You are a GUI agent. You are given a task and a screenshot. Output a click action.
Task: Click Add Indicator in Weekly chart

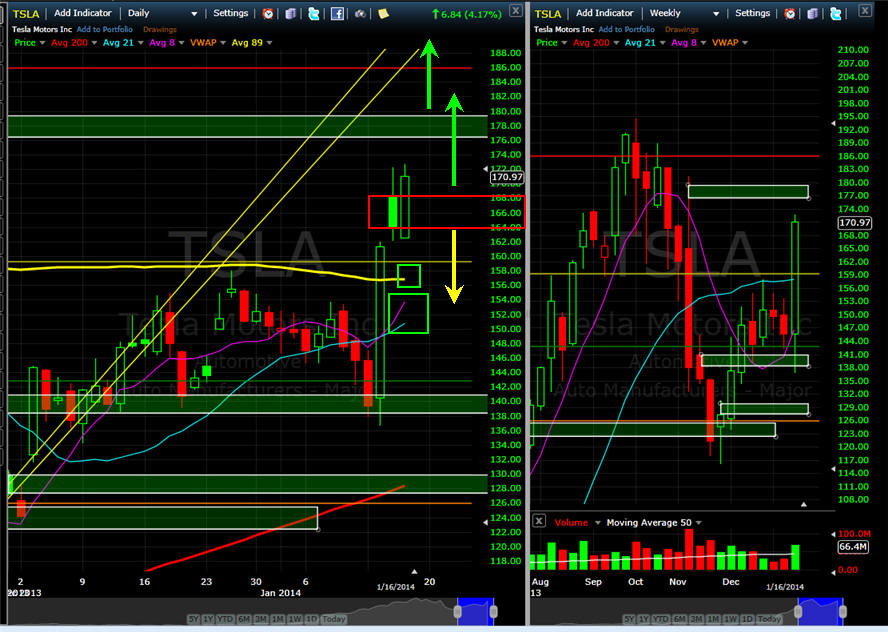[604, 13]
